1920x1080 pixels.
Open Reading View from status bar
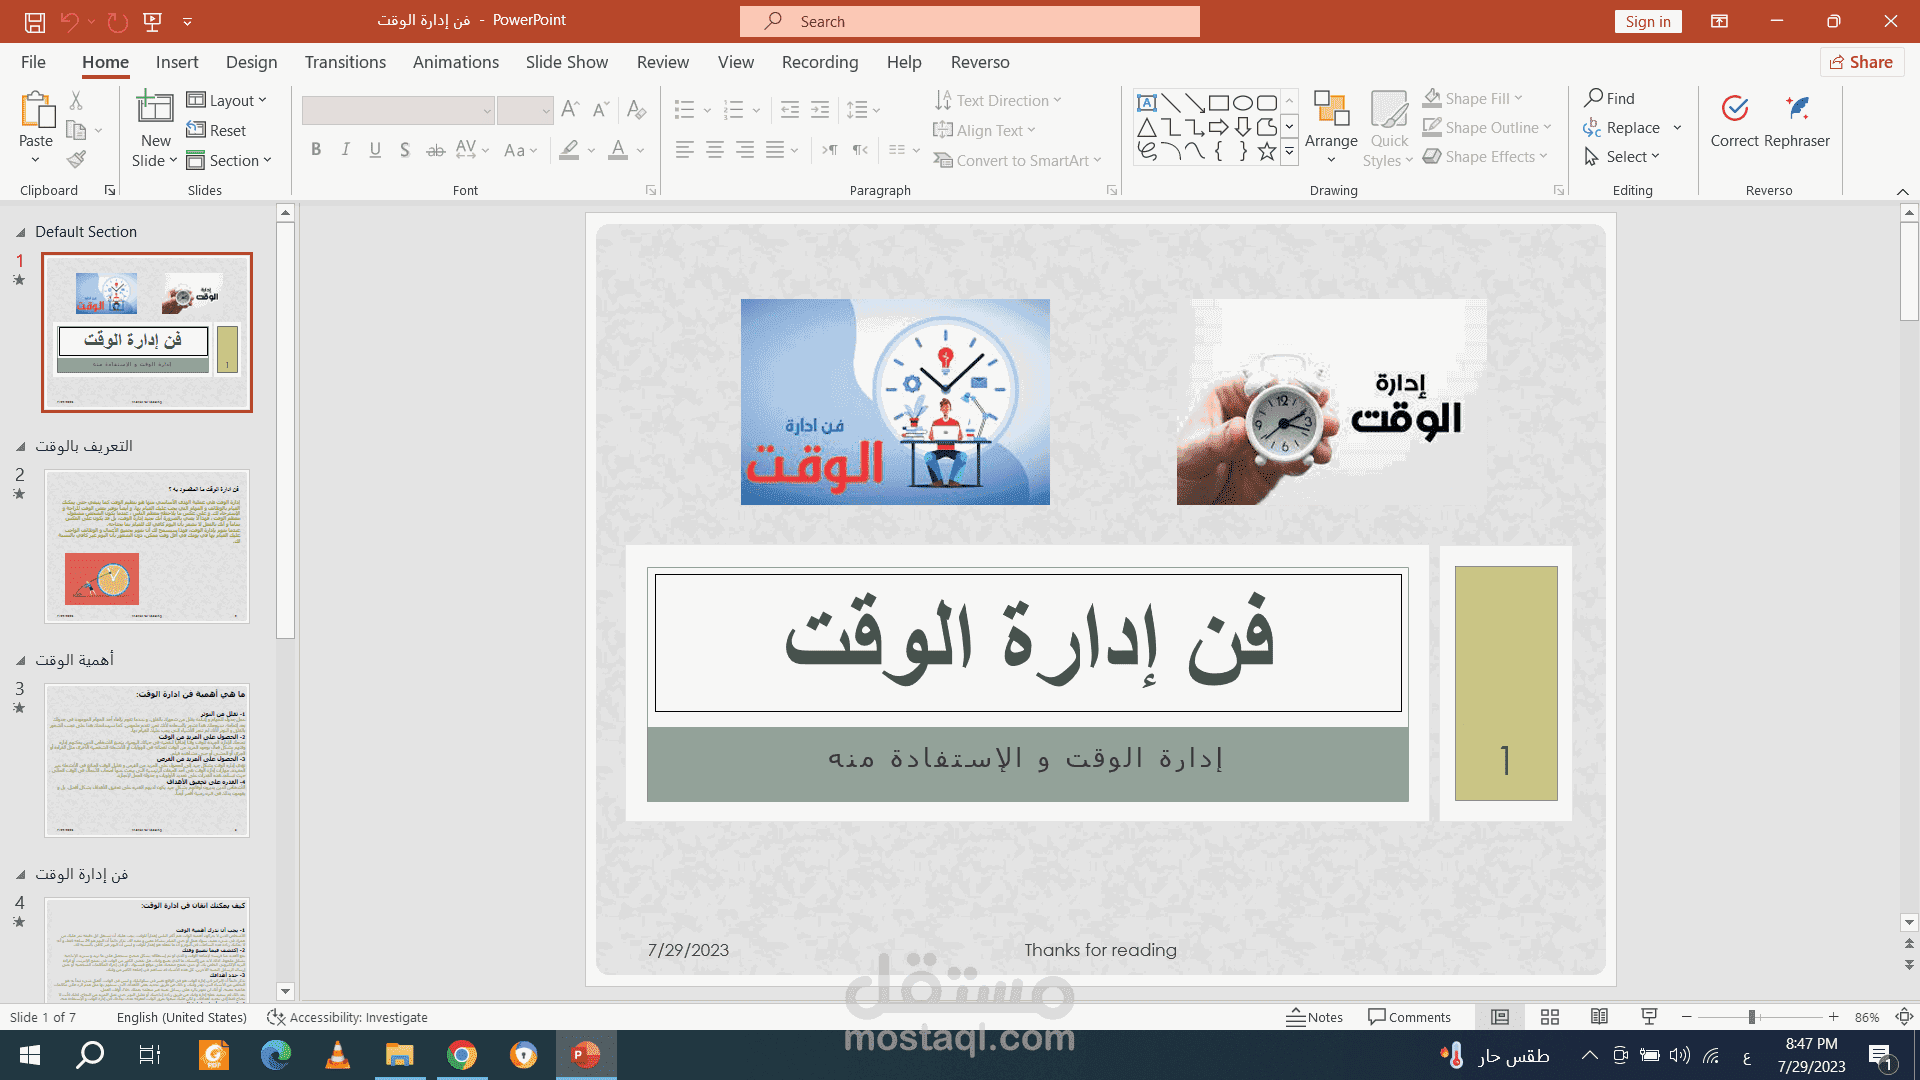(1599, 1017)
